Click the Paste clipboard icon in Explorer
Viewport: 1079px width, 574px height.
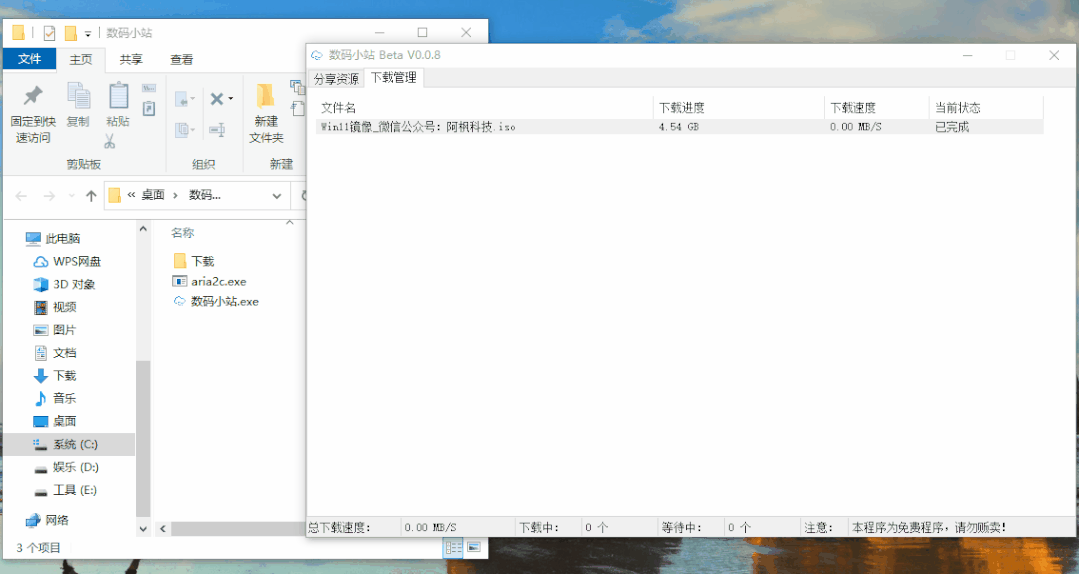[x=118, y=96]
